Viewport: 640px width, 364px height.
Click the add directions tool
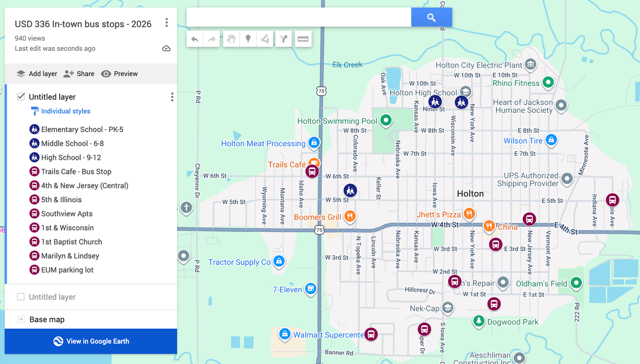pos(283,39)
